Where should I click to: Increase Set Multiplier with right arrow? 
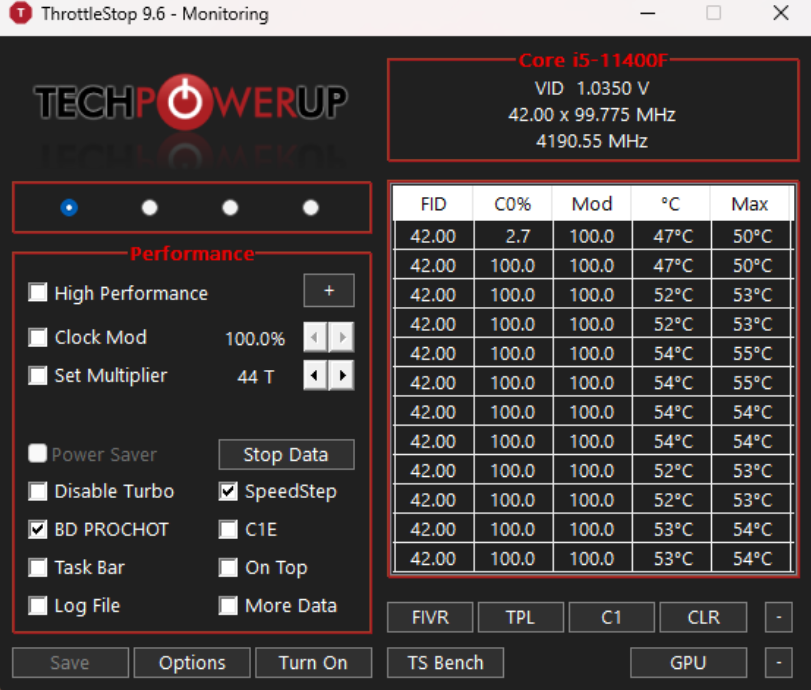point(342,376)
